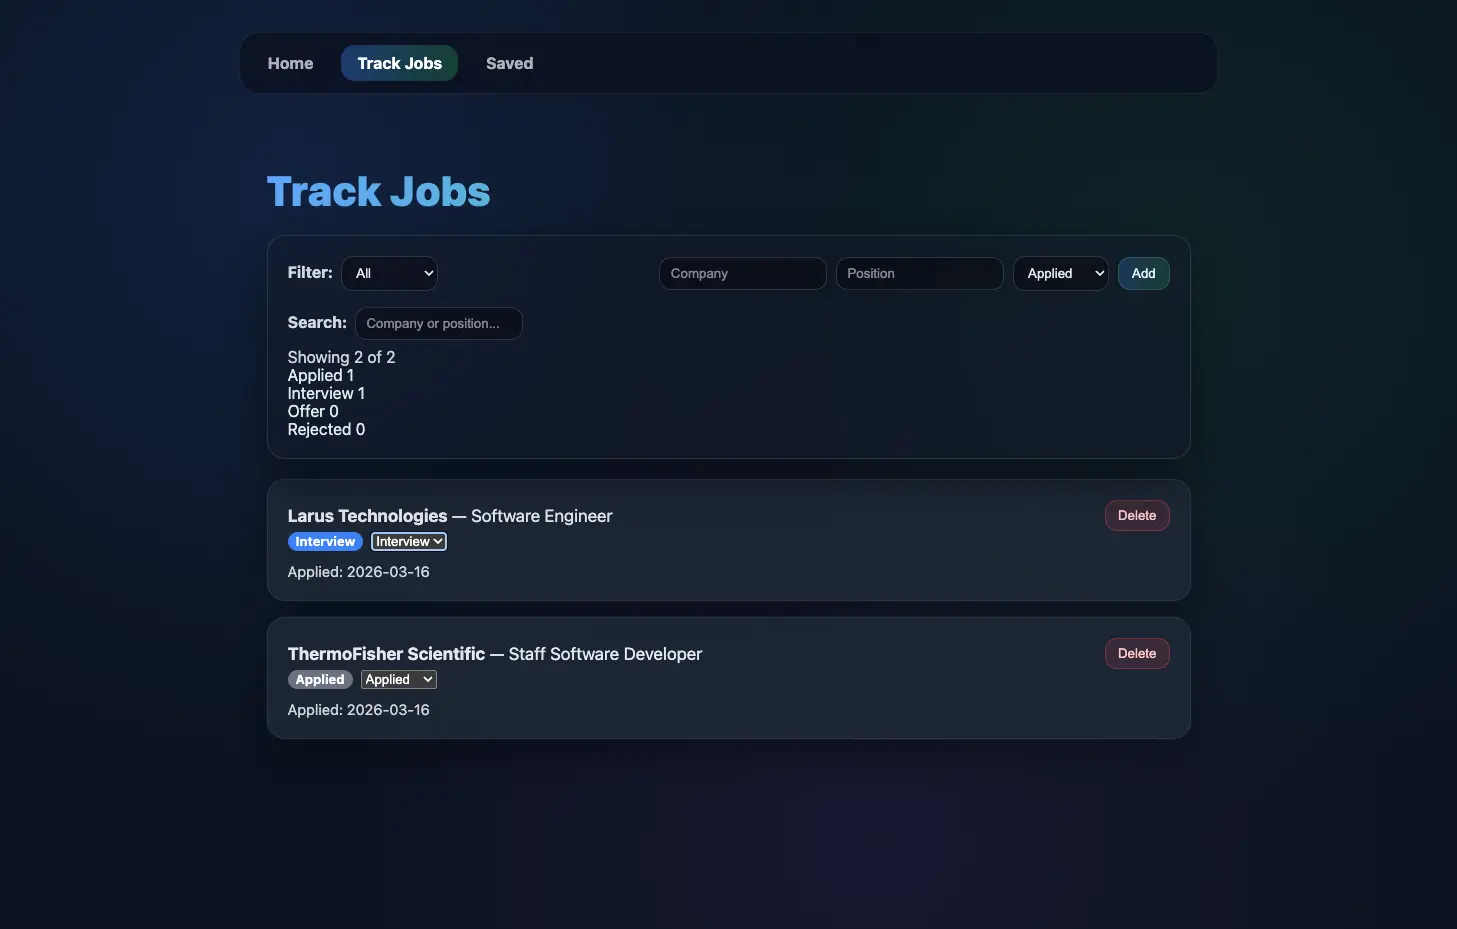Click the Software Engineer position text
Viewport: 1457px width, 929px height.
point(541,516)
